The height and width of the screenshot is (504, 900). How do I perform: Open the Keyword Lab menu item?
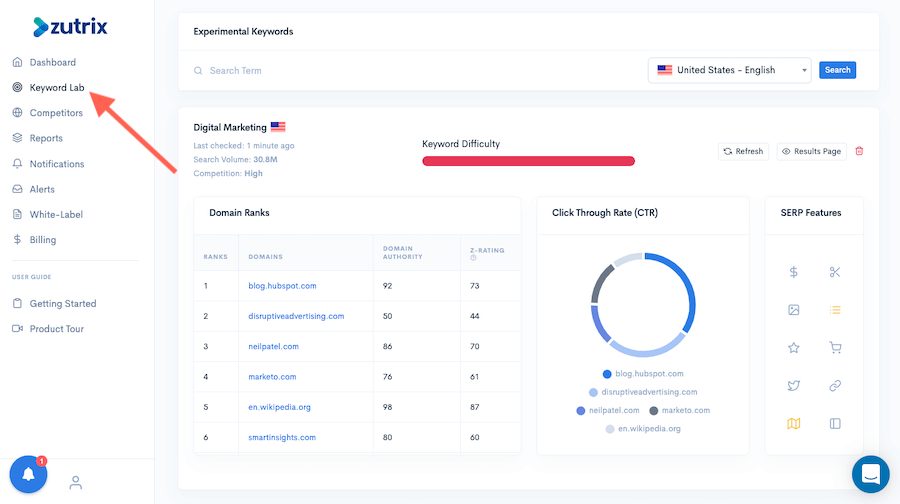57,87
